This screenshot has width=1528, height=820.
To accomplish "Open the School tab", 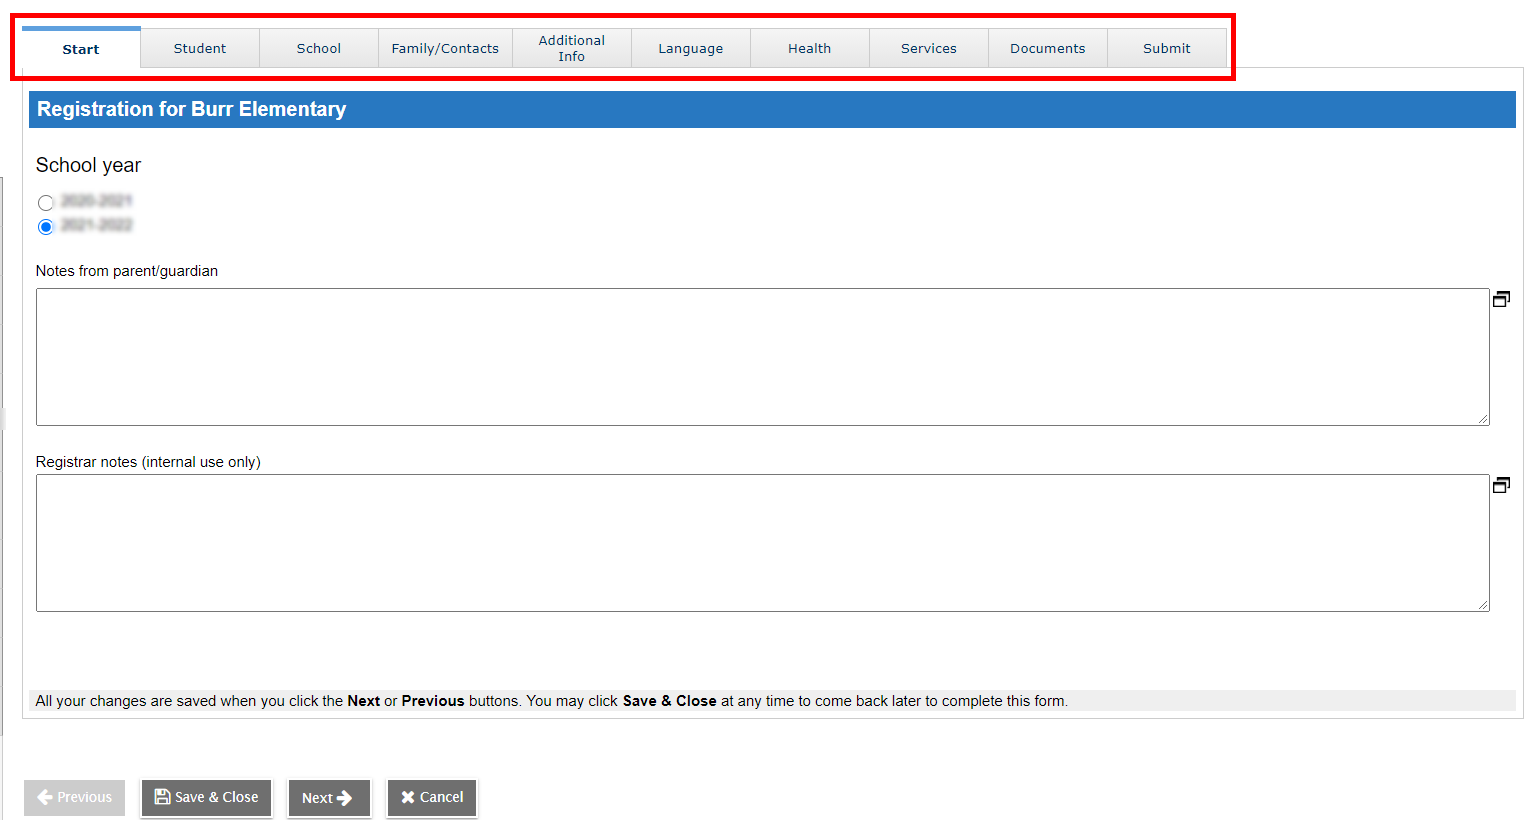I will click(318, 47).
